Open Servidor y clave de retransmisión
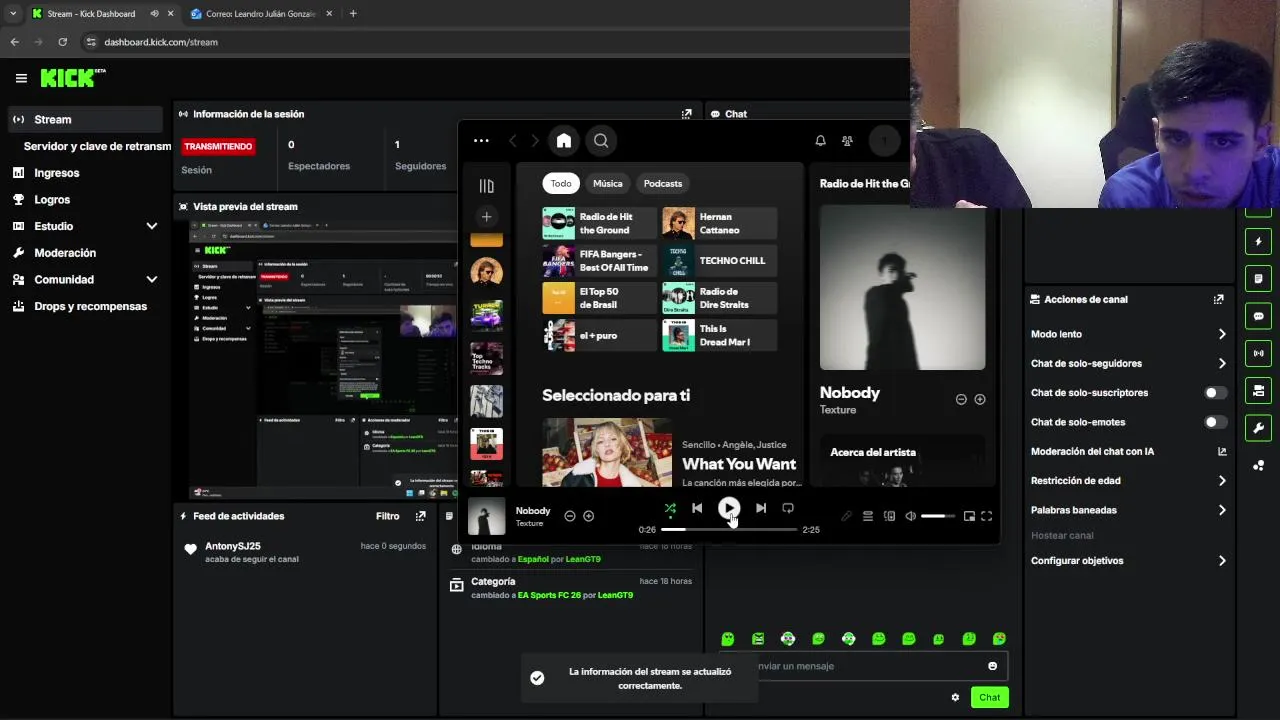Viewport: 1280px width, 720px height. point(97,146)
